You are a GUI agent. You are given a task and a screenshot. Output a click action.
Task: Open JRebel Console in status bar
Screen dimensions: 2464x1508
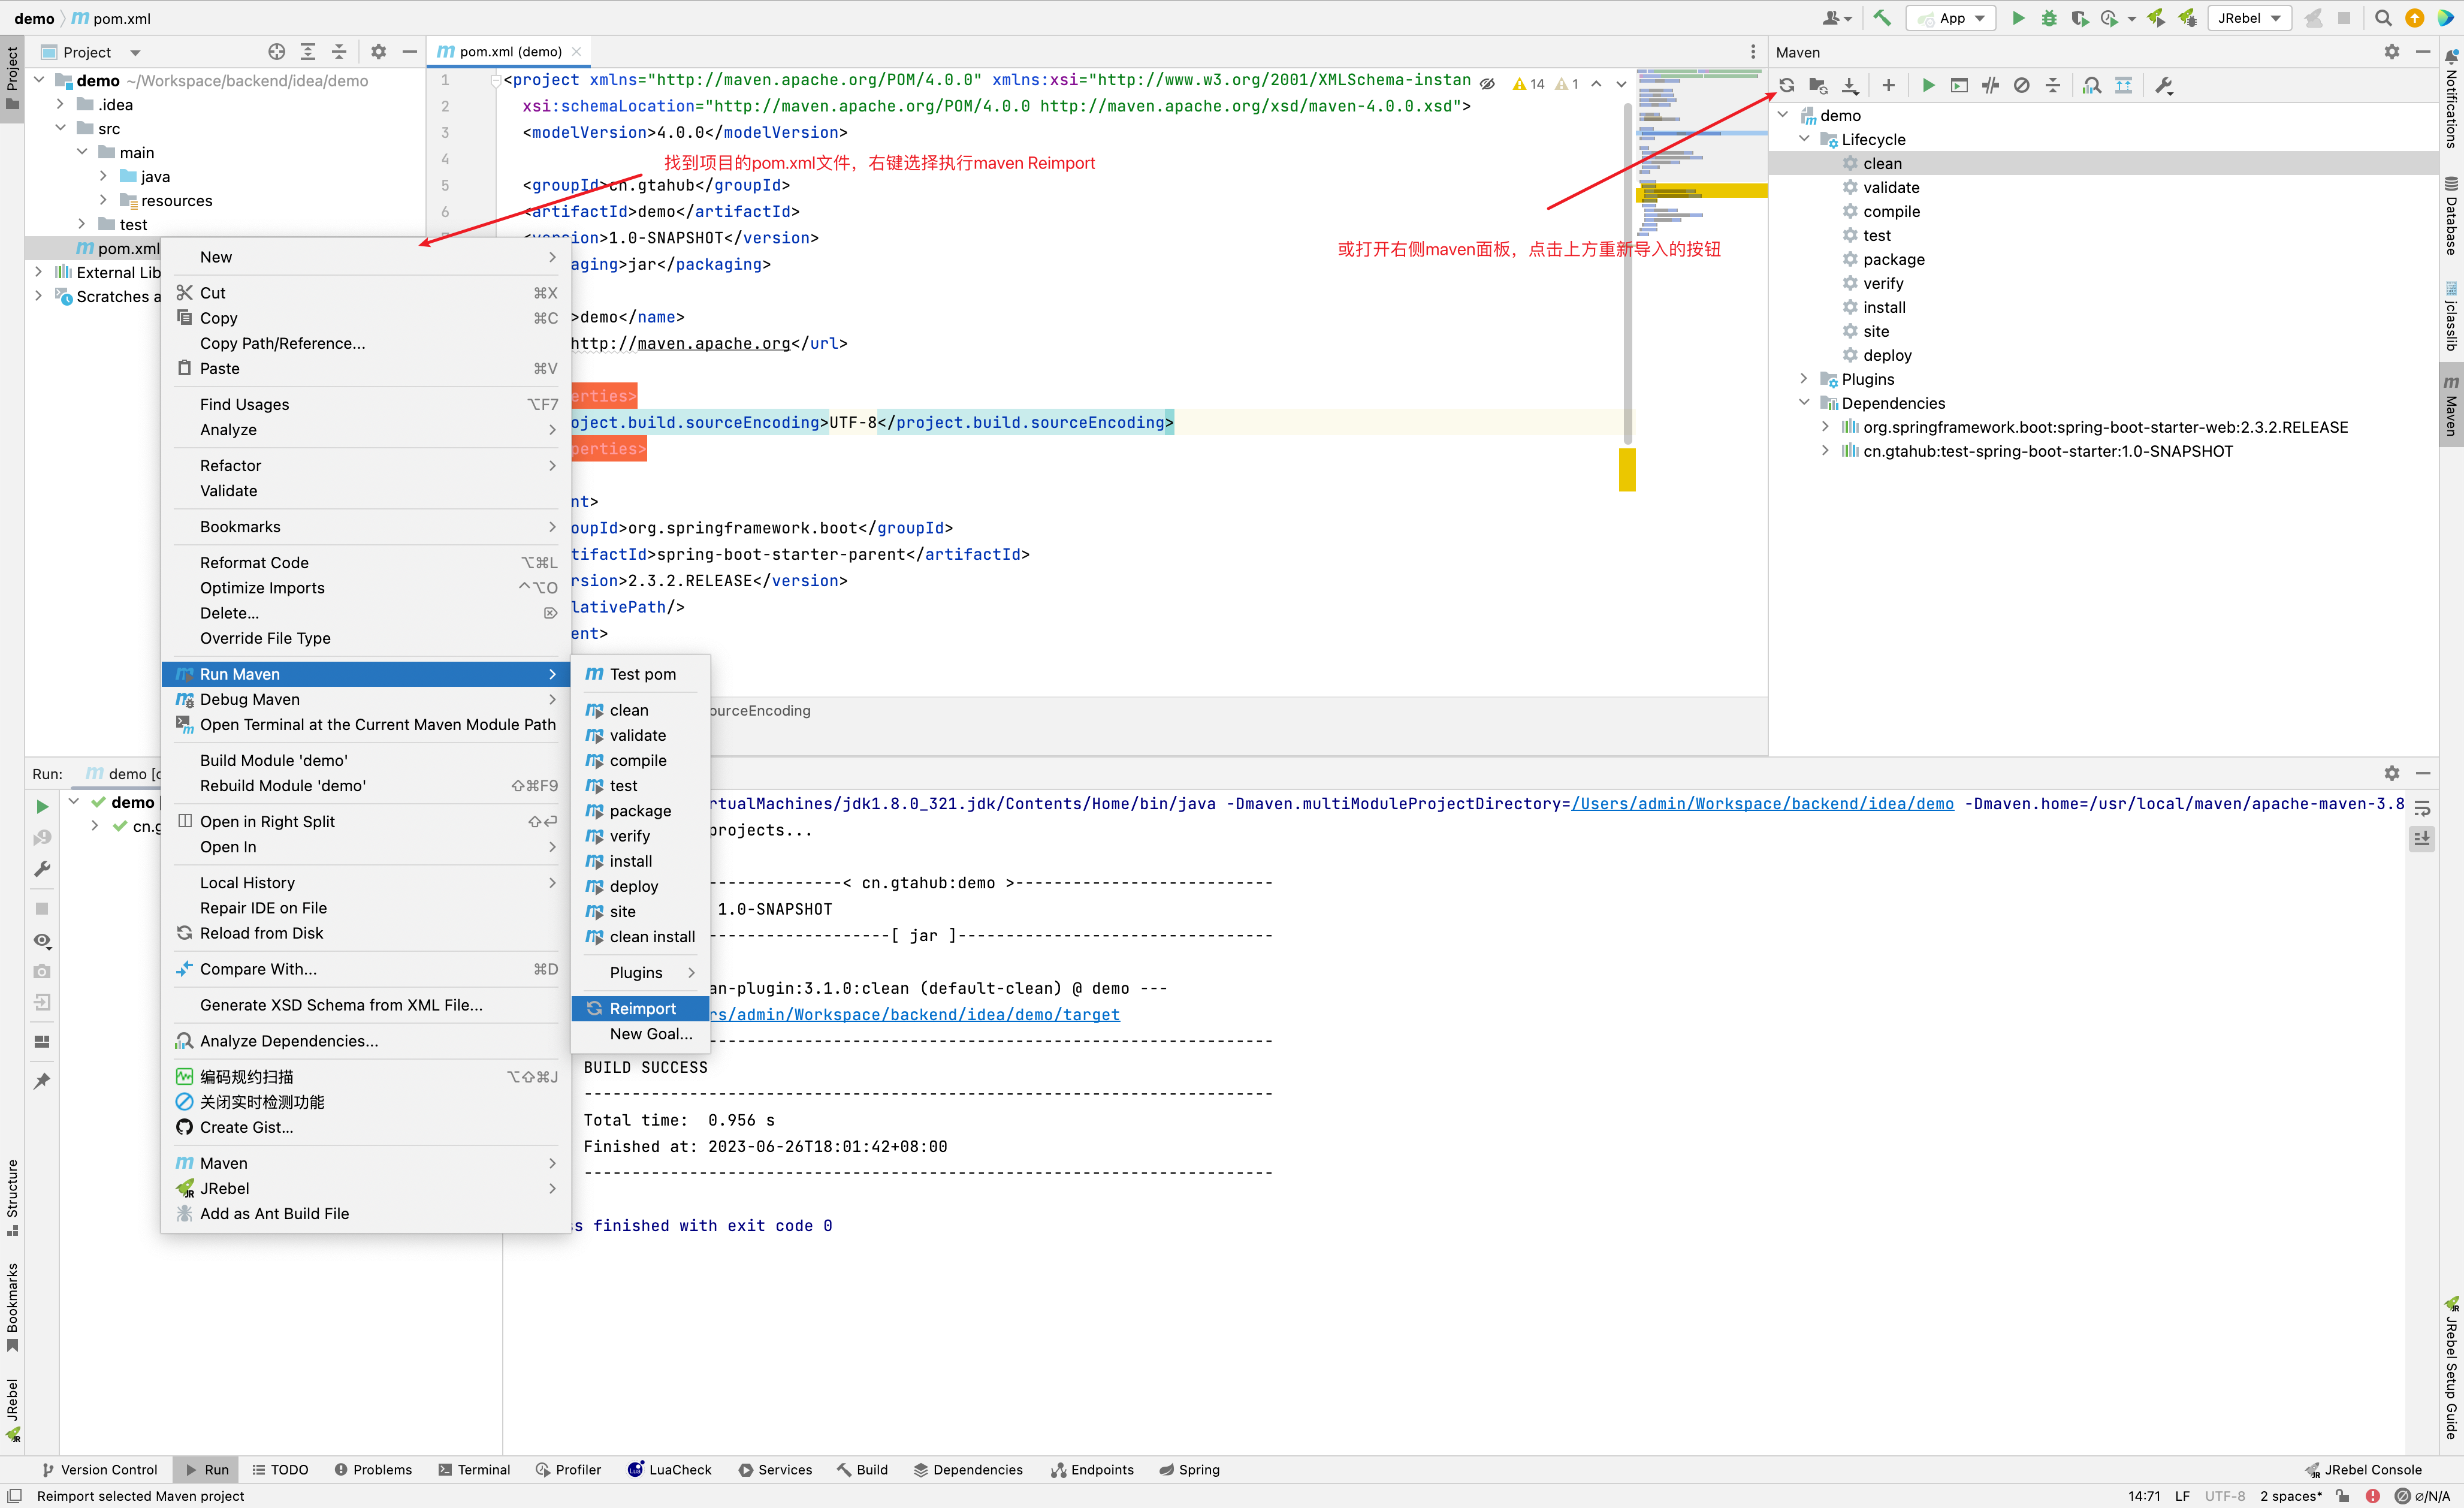[2363, 1469]
